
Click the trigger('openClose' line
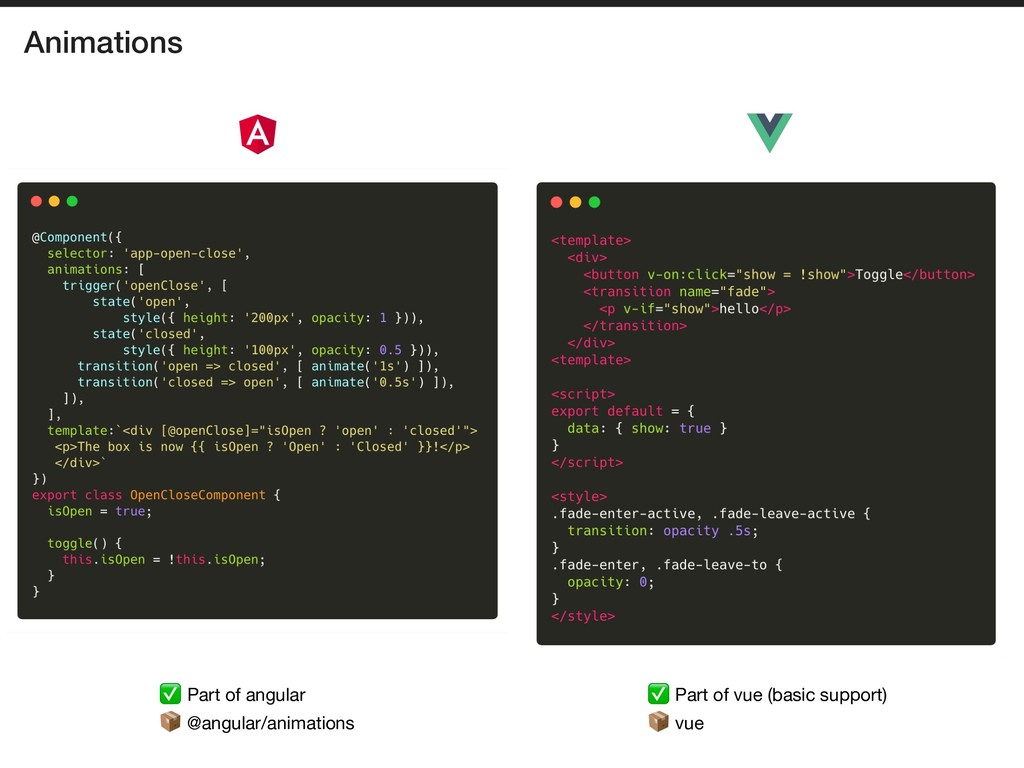pyautogui.click(x=144, y=285)
